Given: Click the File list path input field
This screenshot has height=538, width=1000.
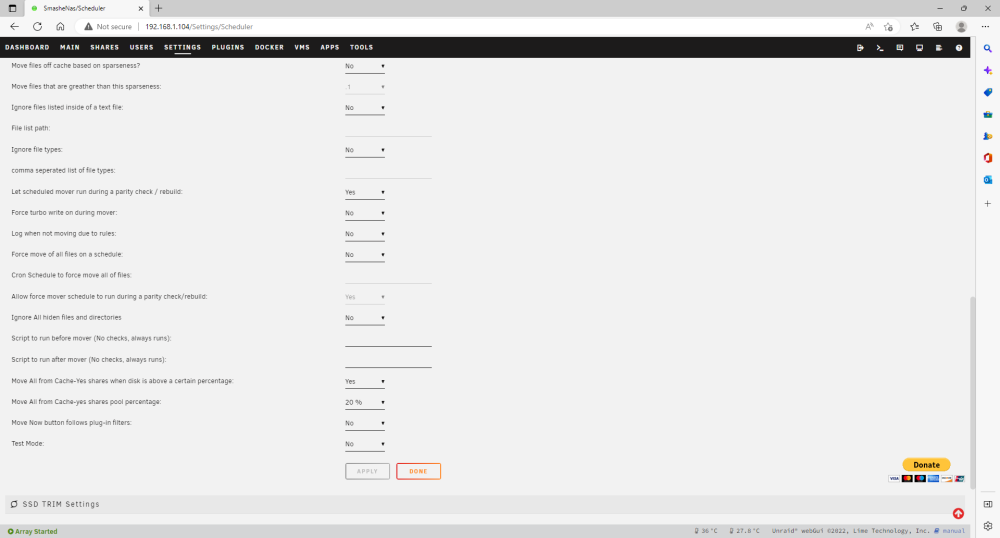Looking at the screenshot, I should [x=388, y=129].
